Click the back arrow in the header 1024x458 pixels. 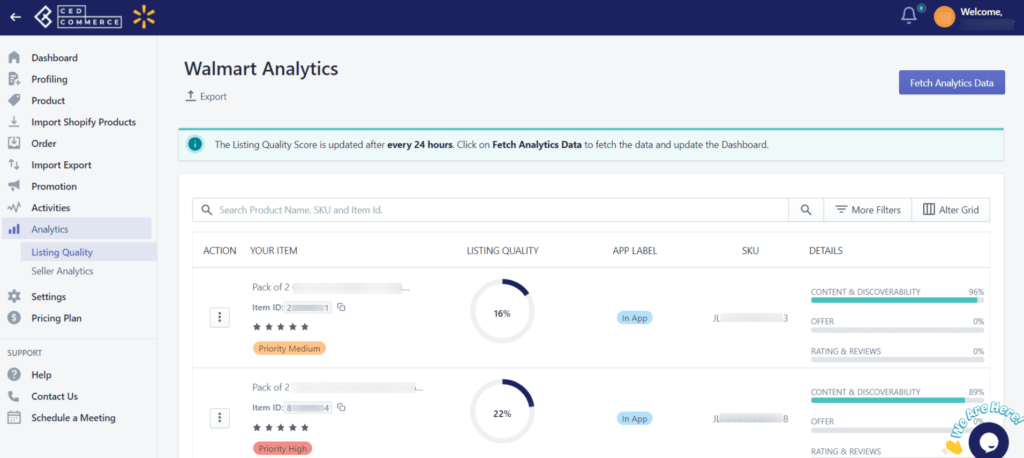point(16,17)
